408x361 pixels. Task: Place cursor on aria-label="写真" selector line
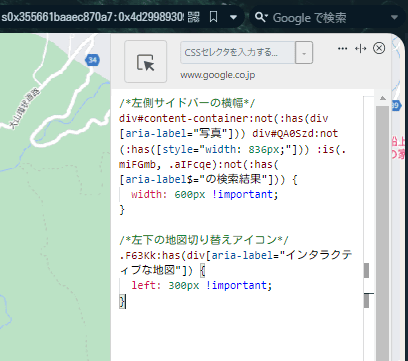(x=228, y=134)
